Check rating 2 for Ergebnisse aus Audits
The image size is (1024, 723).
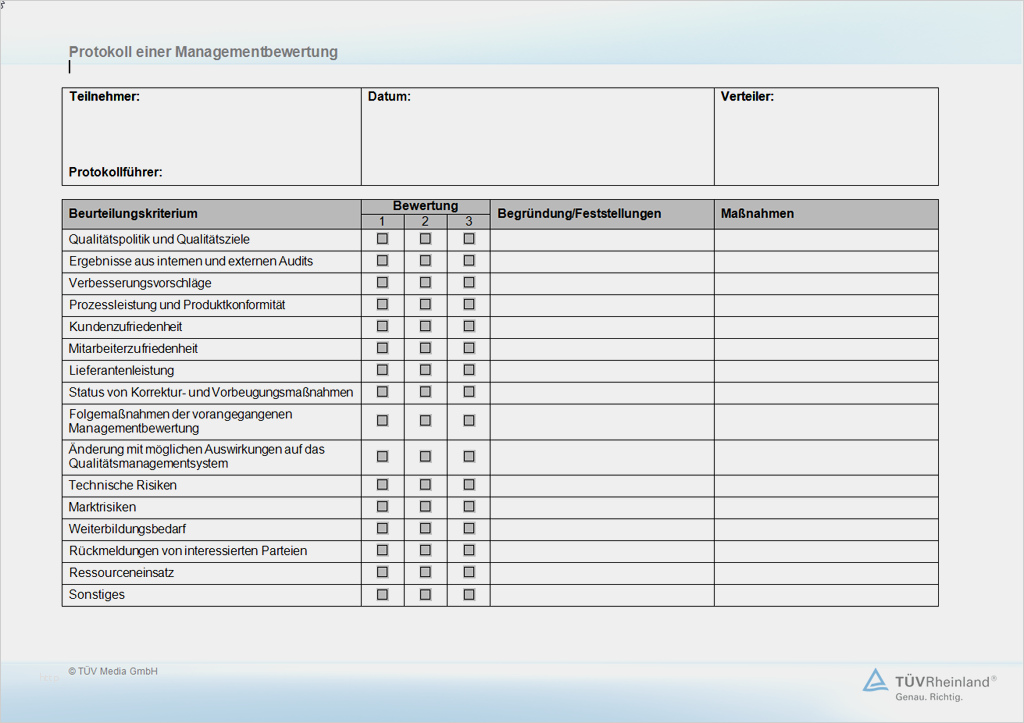(x=425, y=261)
